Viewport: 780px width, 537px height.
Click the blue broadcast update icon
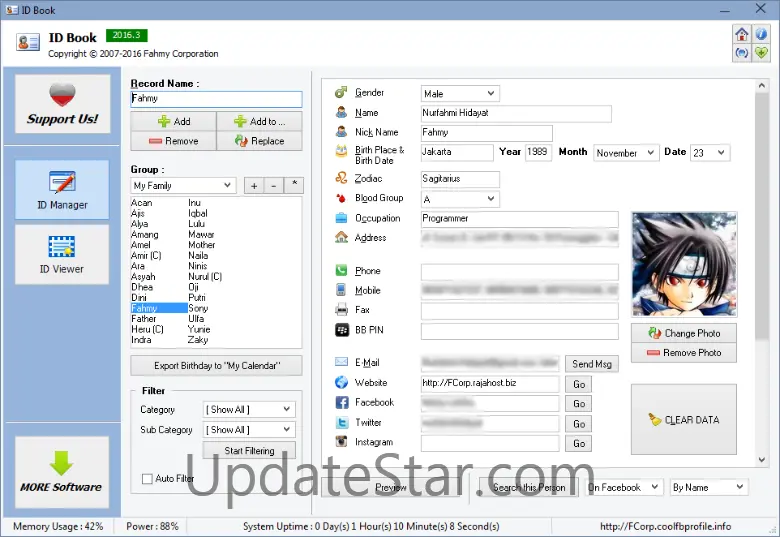coord(742,53)
